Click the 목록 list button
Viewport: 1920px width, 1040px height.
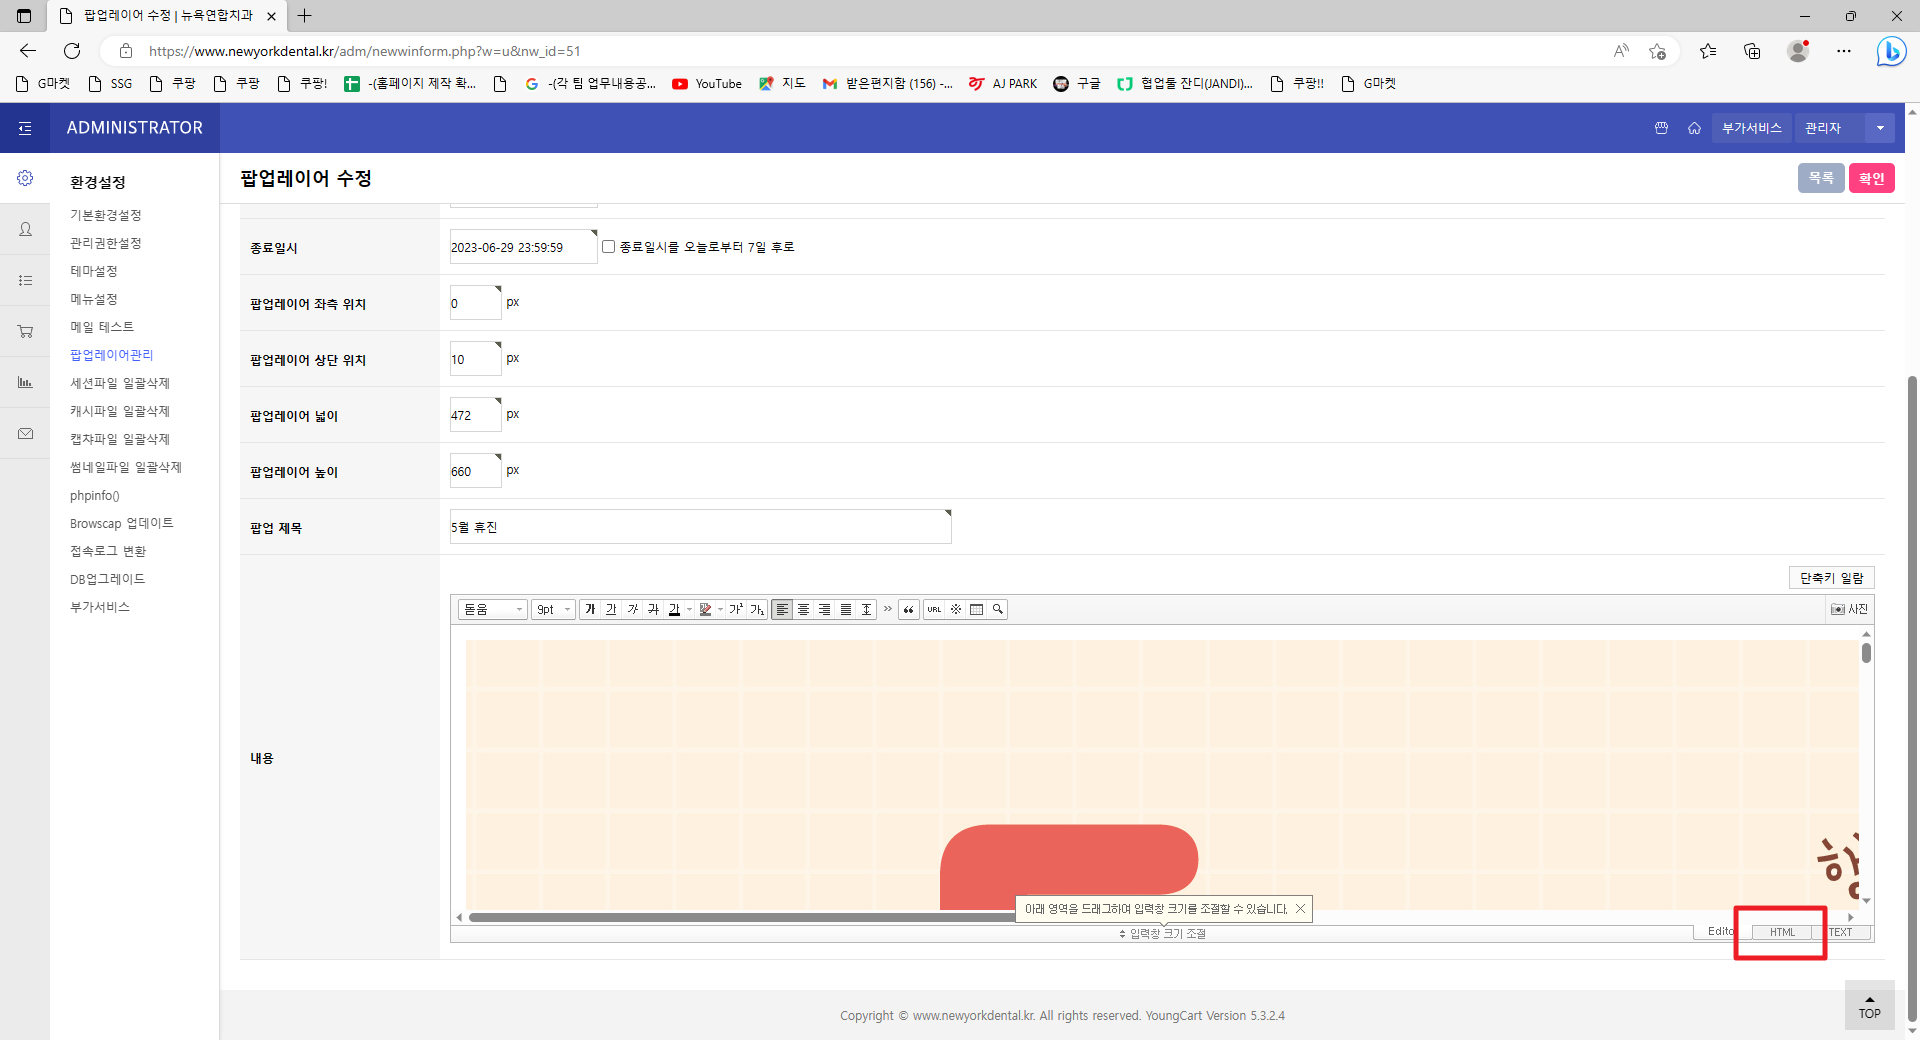point(1820,178)
